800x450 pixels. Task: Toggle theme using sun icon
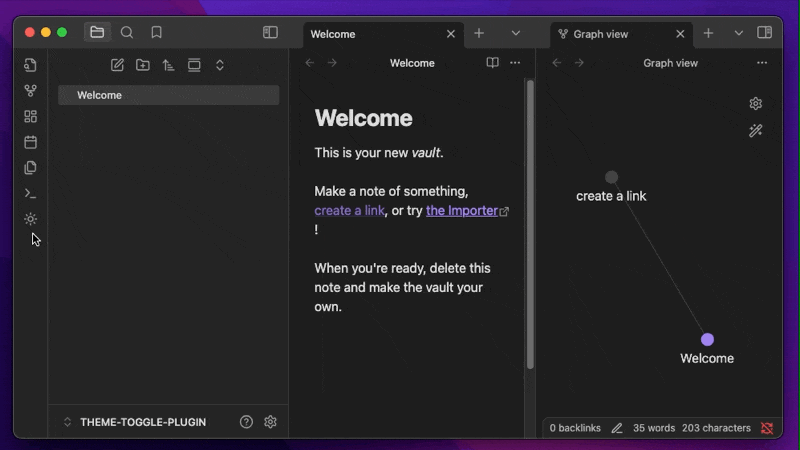click(x=31, y=219)
